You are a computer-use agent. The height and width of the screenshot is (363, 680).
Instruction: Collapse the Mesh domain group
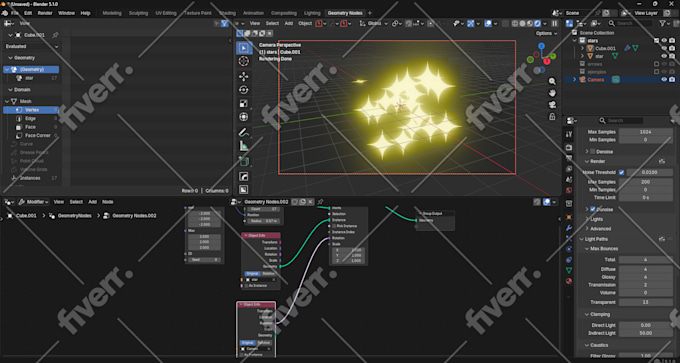(x=7, y=101)
